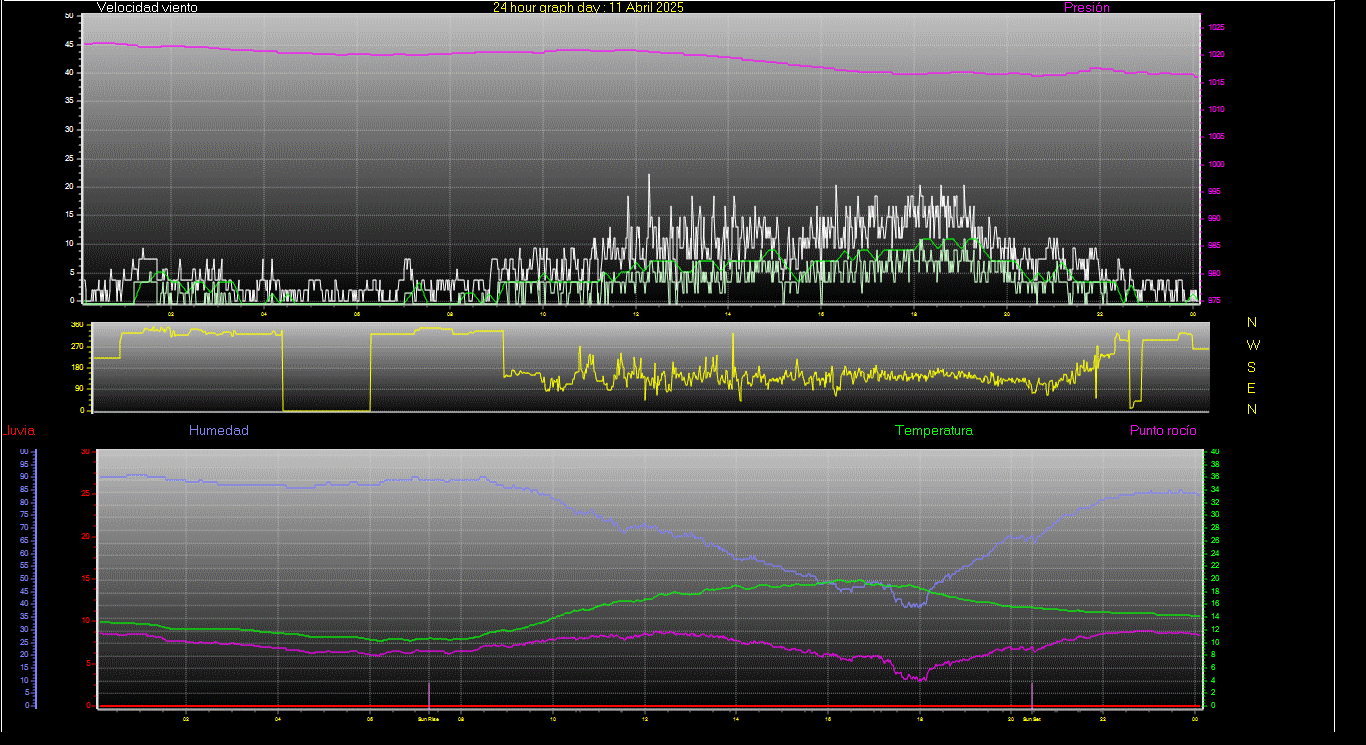1366x745 pixels.
Task: Click the blue "Humedad" legend label
Action: pyautogui.click(x=219, y=431)
